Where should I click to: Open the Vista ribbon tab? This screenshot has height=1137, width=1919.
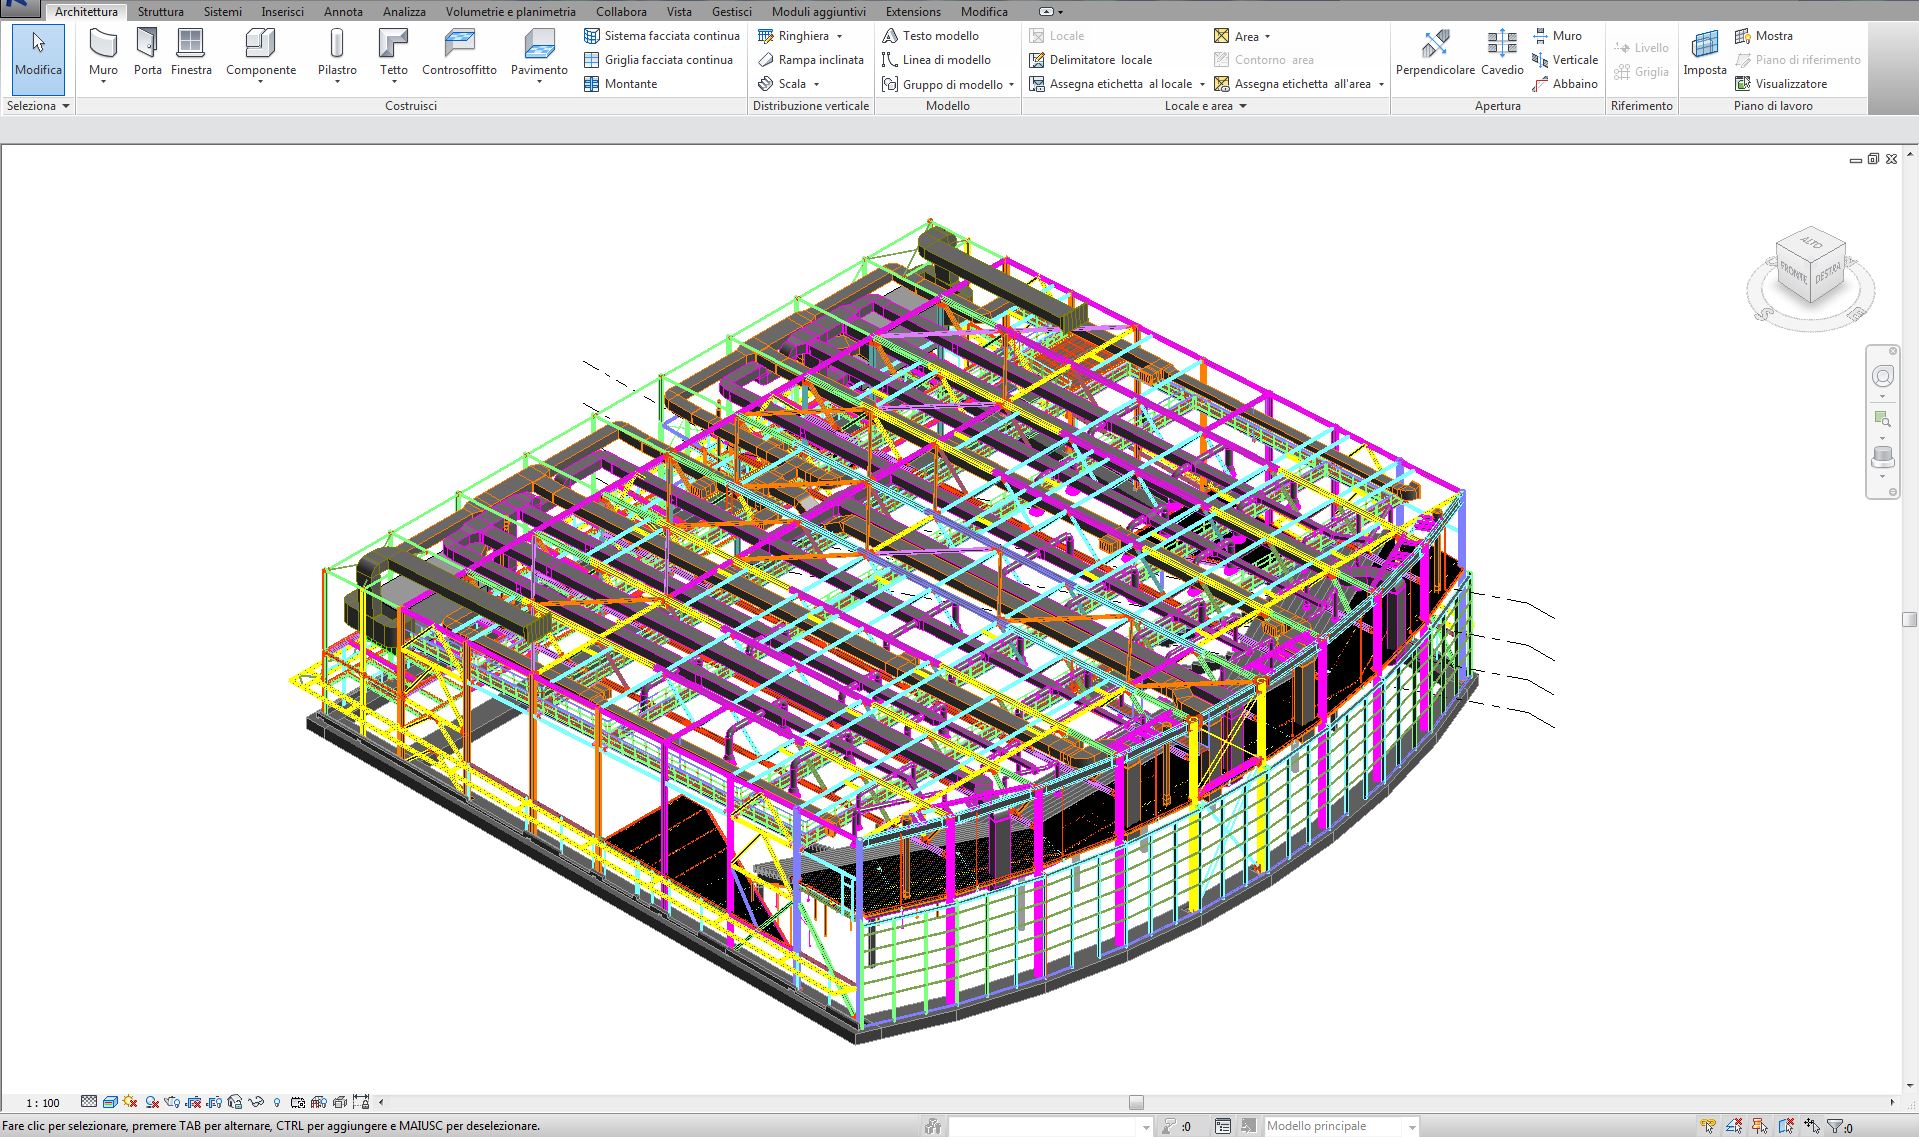(x=679, y=12)
